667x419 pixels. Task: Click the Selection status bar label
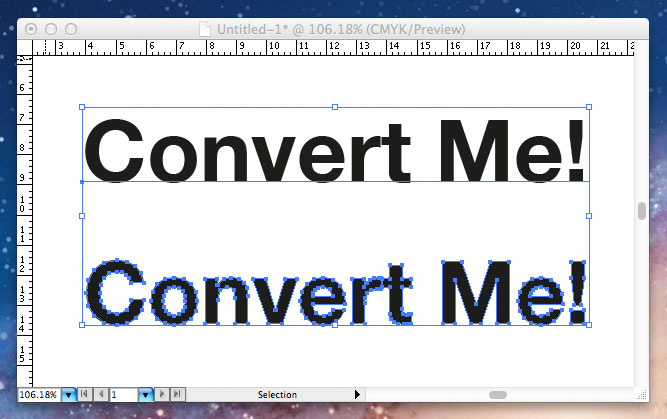(276, 395)
